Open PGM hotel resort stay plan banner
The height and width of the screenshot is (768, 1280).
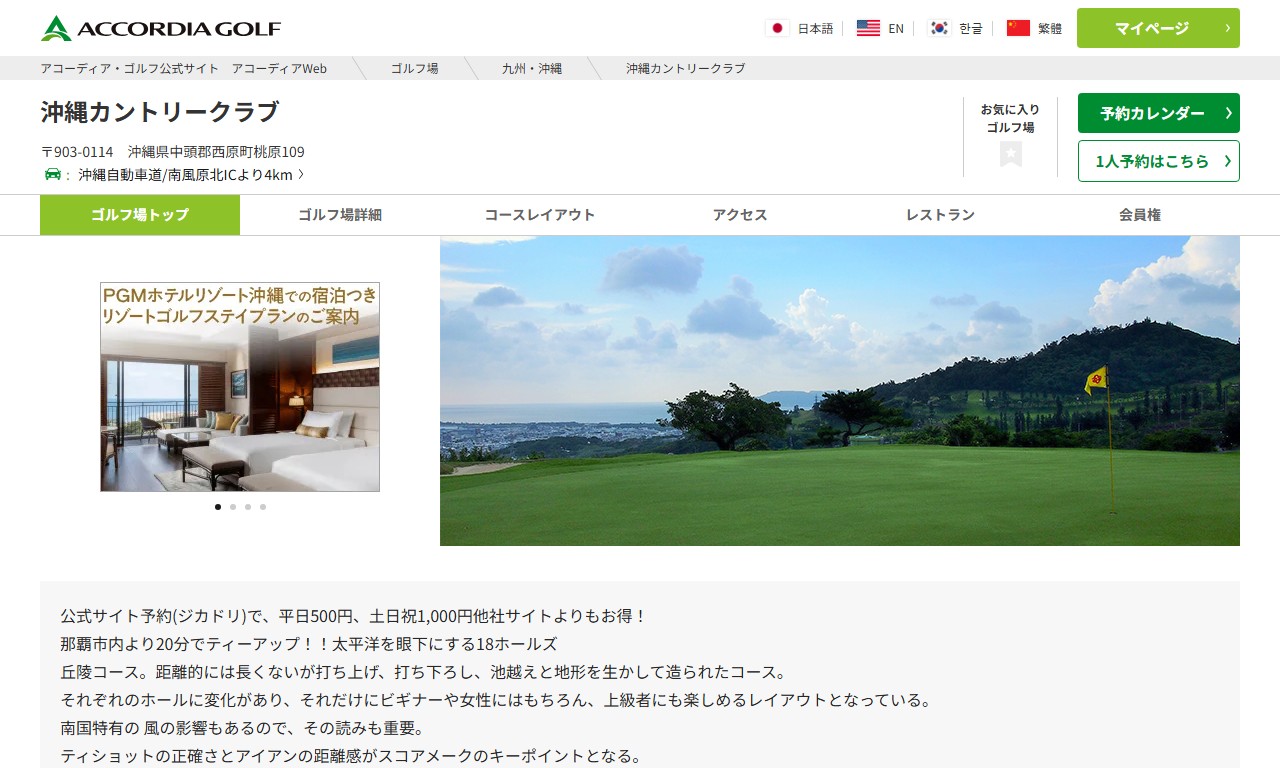pyautogui.click(x=240, y=387)
